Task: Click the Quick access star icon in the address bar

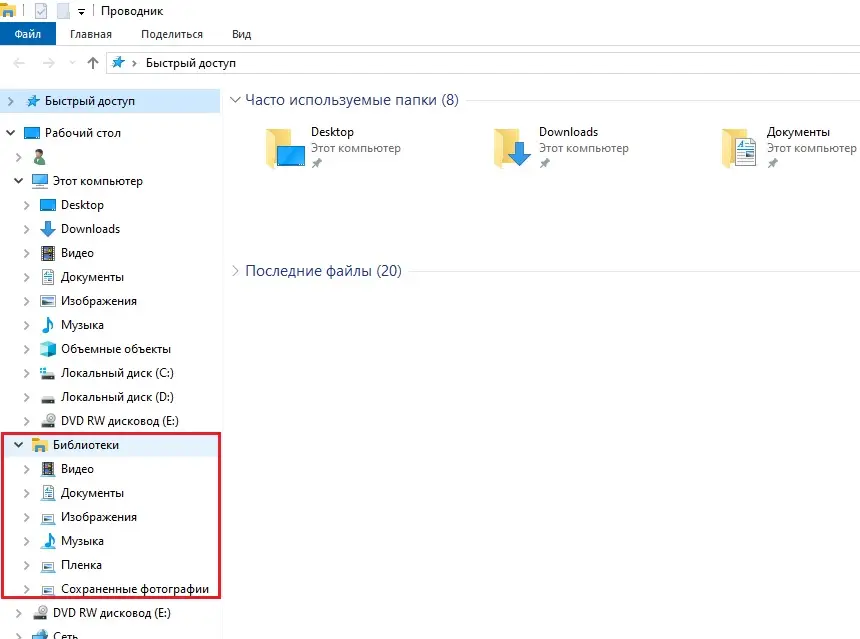Action: click(x=118, y=63)
